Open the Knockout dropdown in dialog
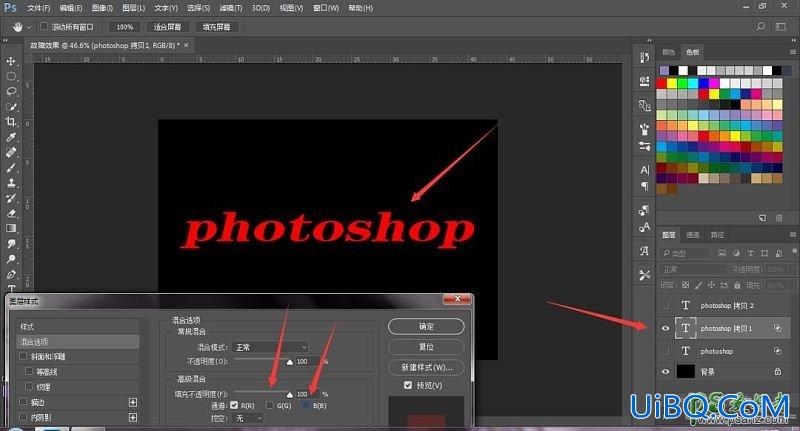The image size is (800, 431). [x=248, y=418]
